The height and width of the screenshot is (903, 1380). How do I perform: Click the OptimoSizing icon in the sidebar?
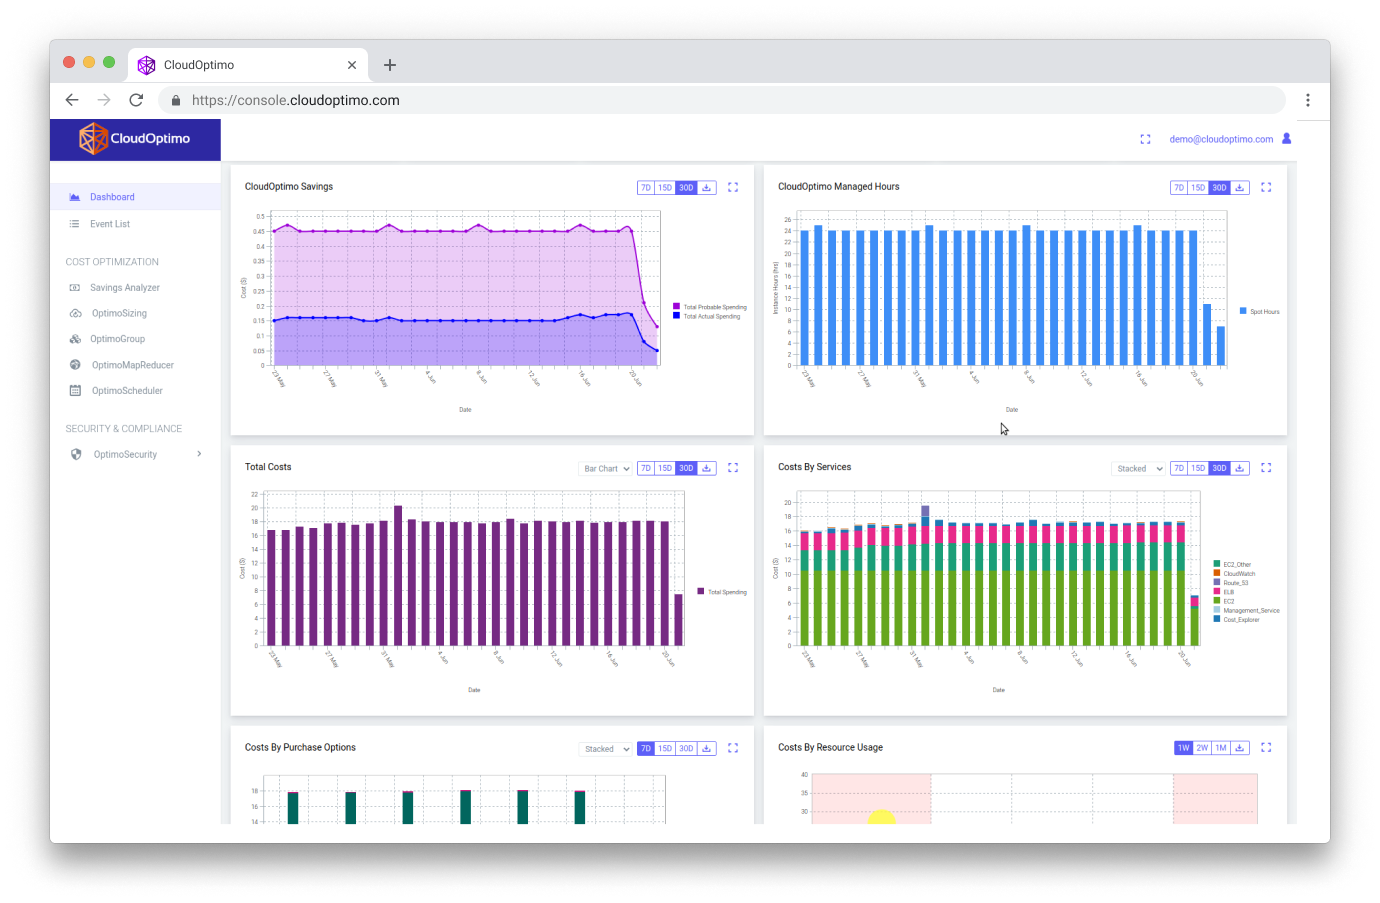coord(75,313)
